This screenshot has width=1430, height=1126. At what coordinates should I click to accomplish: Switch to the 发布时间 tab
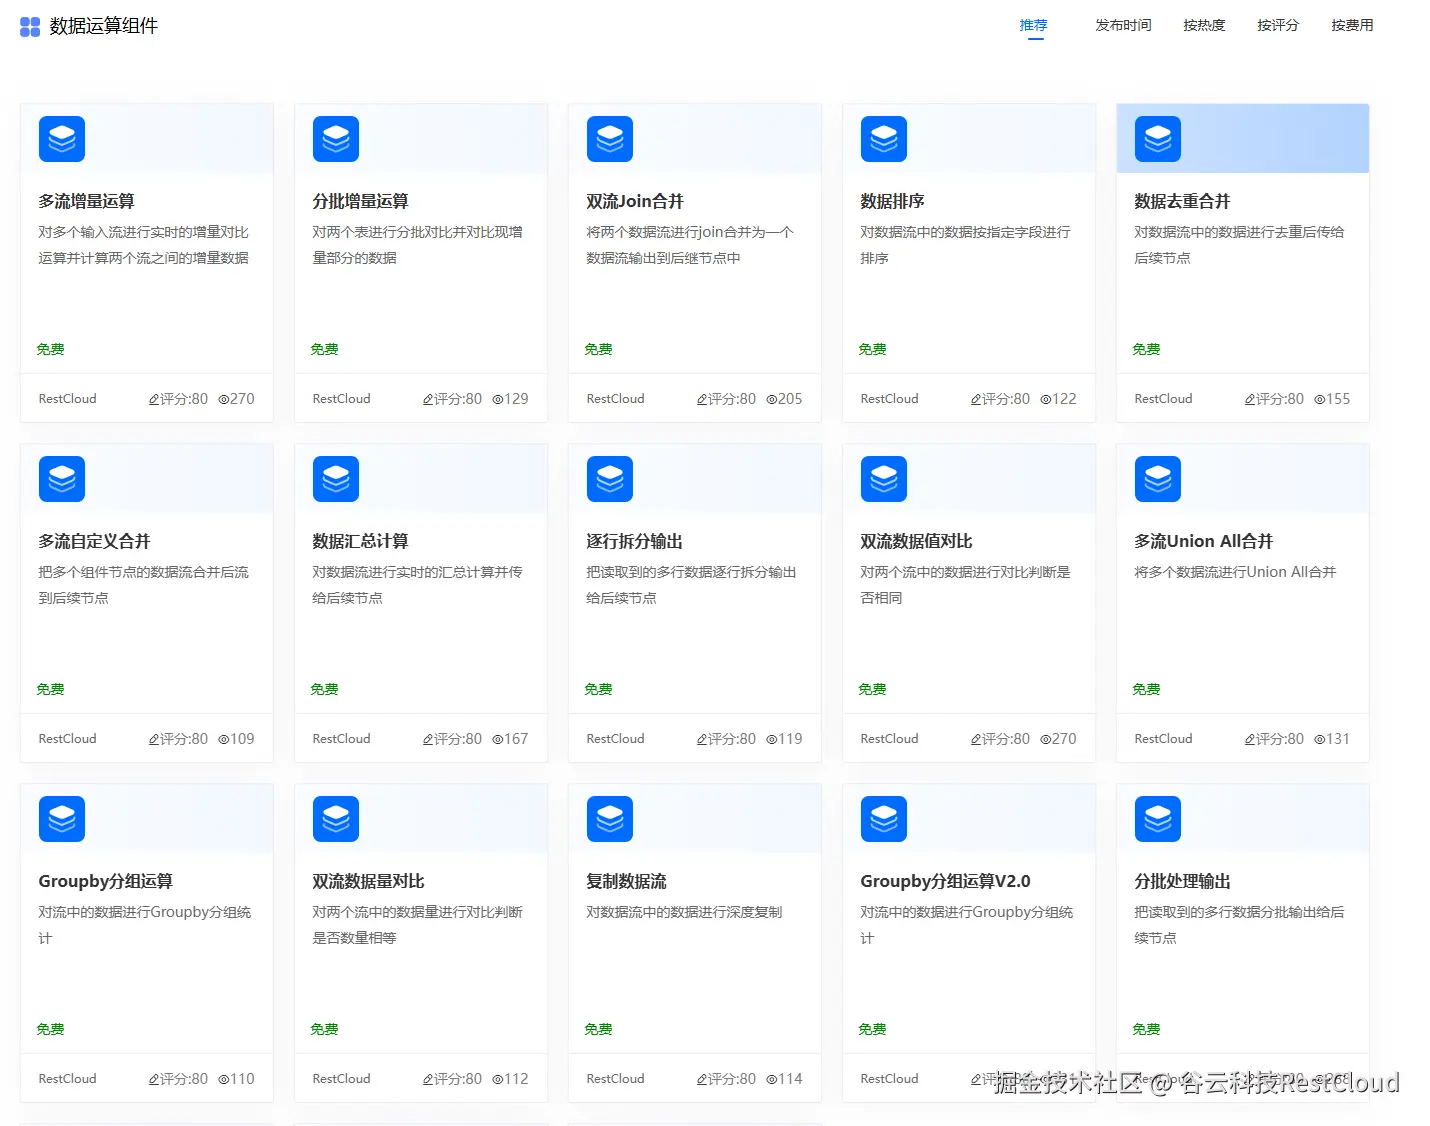(1122, 25)
